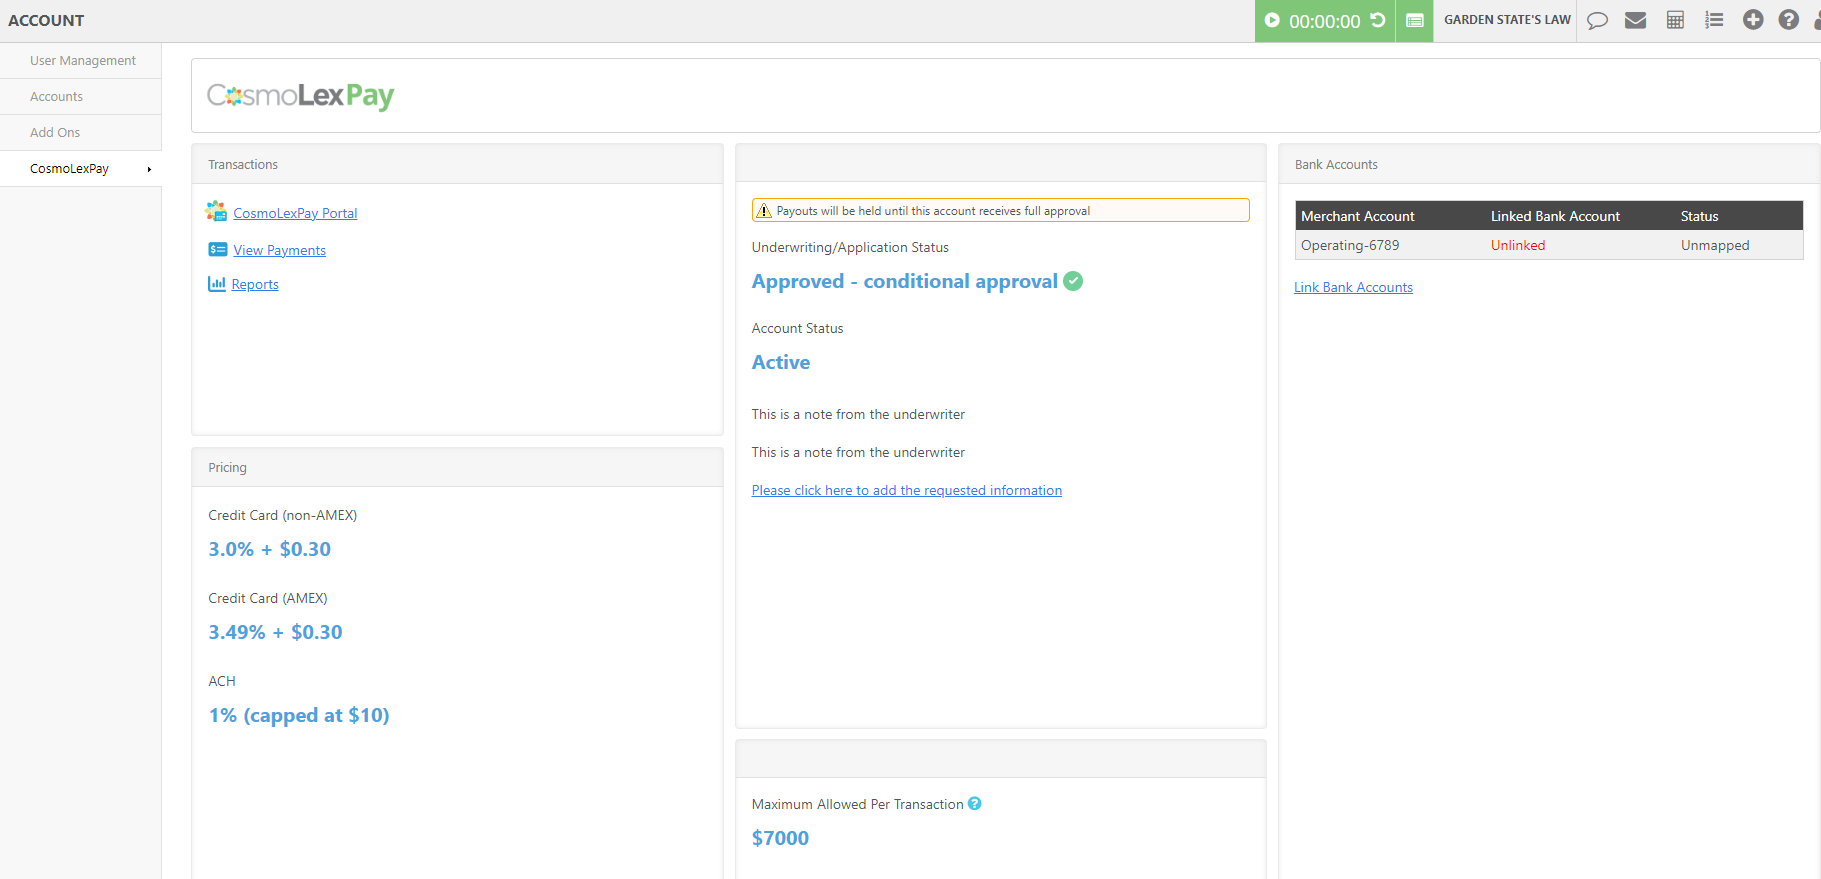Image resolution: width=1821 pixels, height=879 pixels.
Task: Click the Merchant Account column header
Action: coord(1358,216)
